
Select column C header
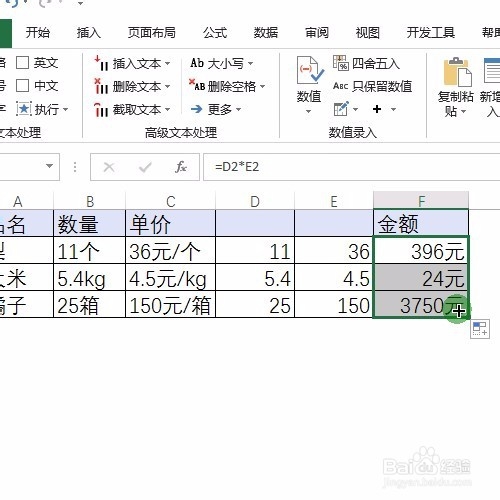(x=171, y=201)
